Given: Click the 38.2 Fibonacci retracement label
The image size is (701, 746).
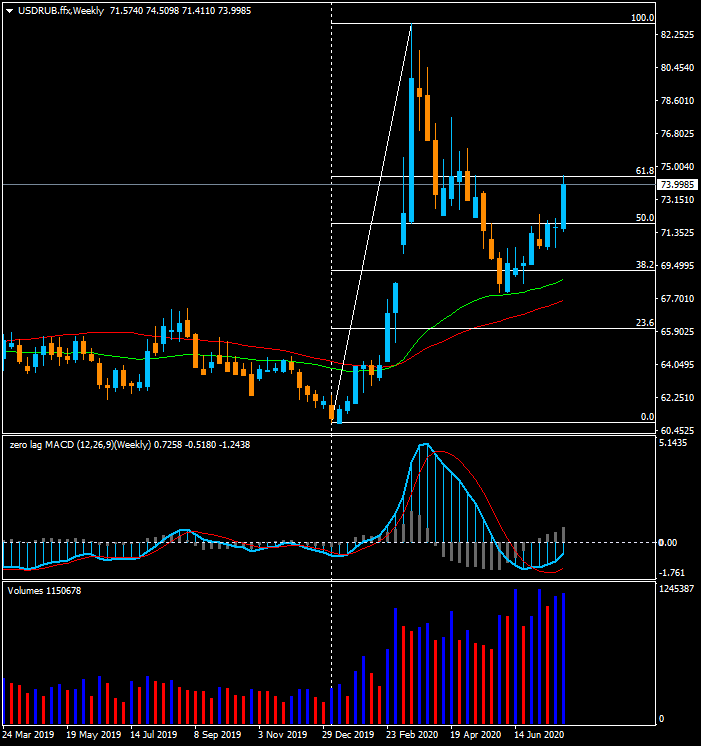Looking at the screenshot, I should tap(644, 265).
